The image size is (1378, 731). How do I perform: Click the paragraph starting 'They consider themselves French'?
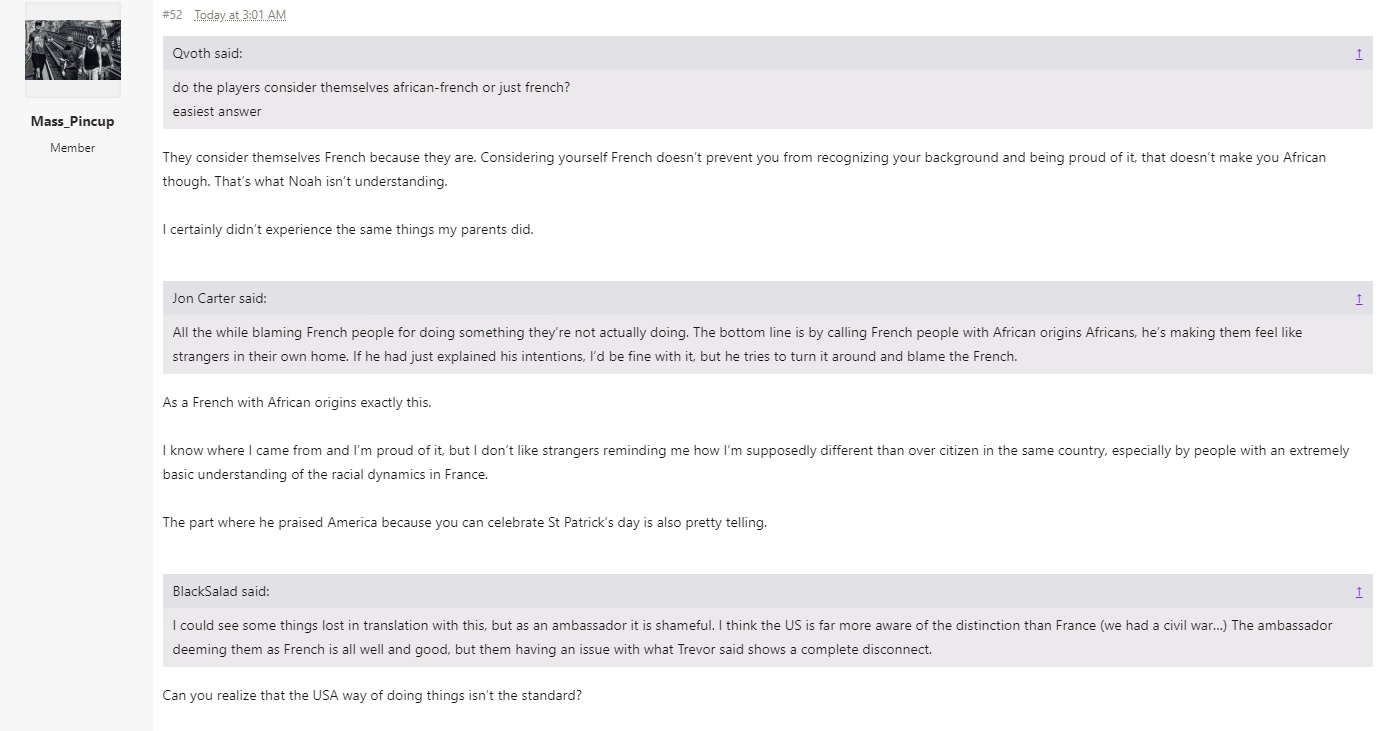point(744,170)
